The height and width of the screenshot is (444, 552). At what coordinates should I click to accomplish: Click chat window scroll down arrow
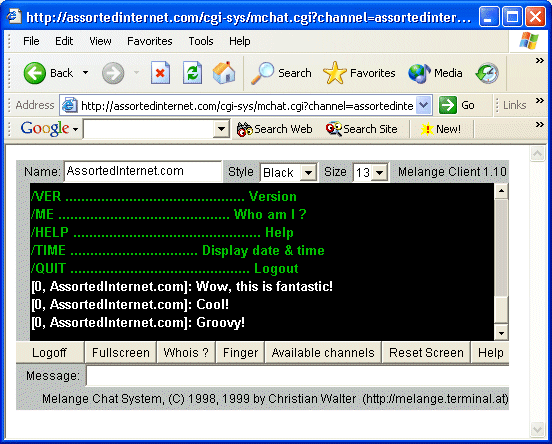click(x=501, y=333)
